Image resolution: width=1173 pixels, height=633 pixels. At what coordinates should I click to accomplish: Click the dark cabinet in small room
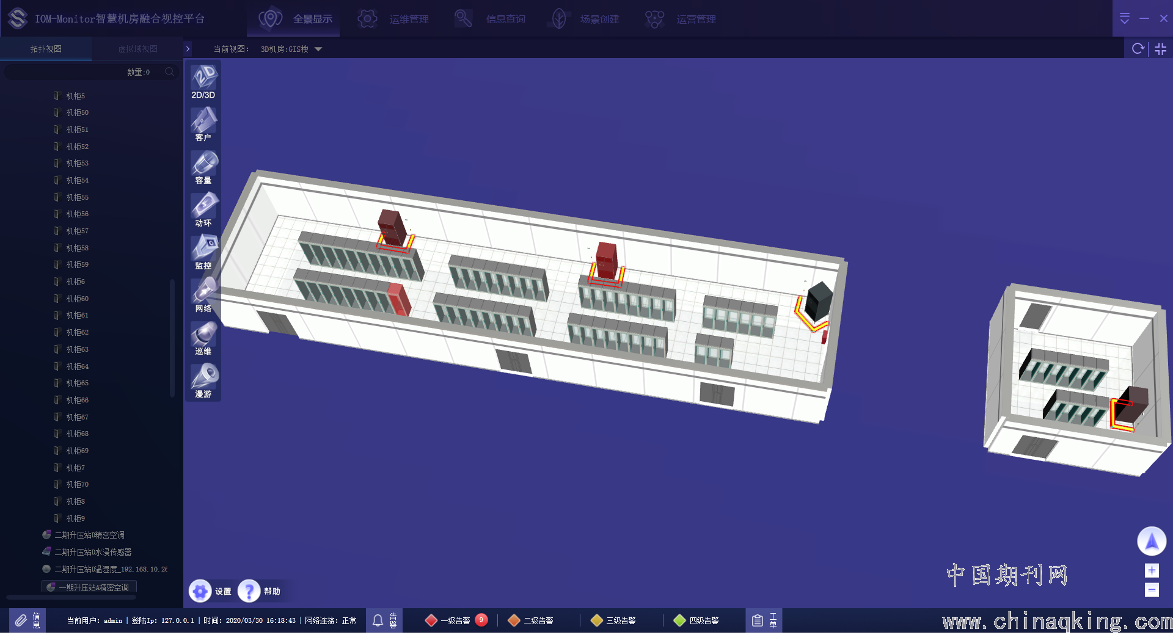click(1132, 405)
